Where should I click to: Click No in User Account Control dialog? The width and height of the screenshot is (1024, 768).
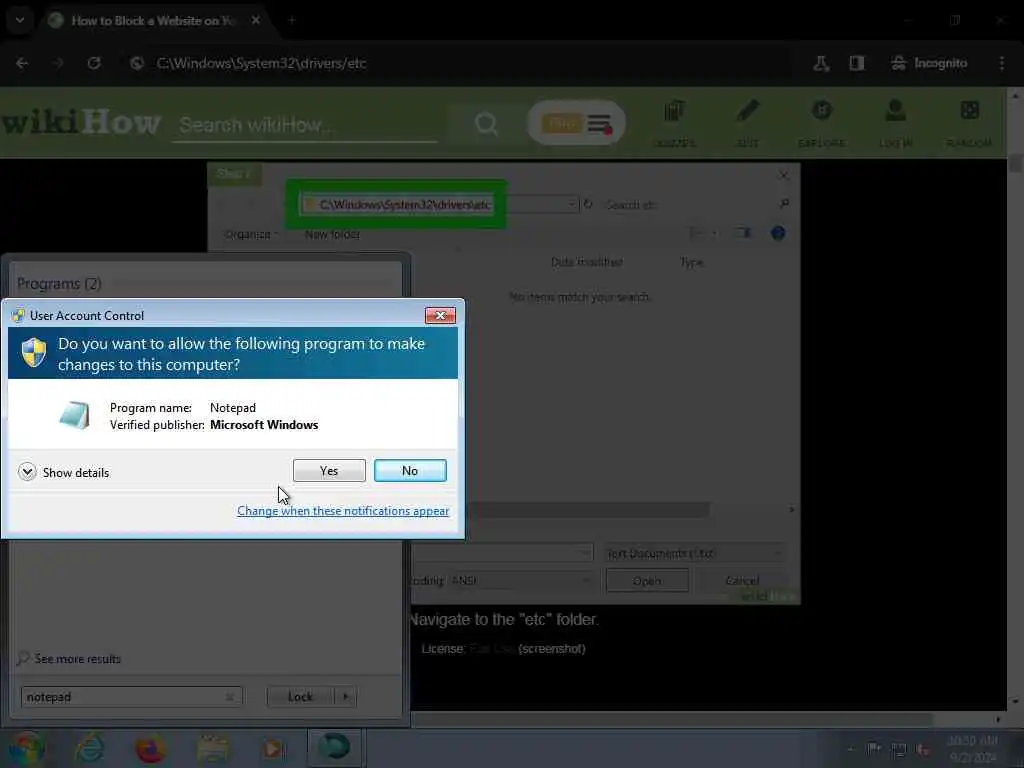click(410, 470)
